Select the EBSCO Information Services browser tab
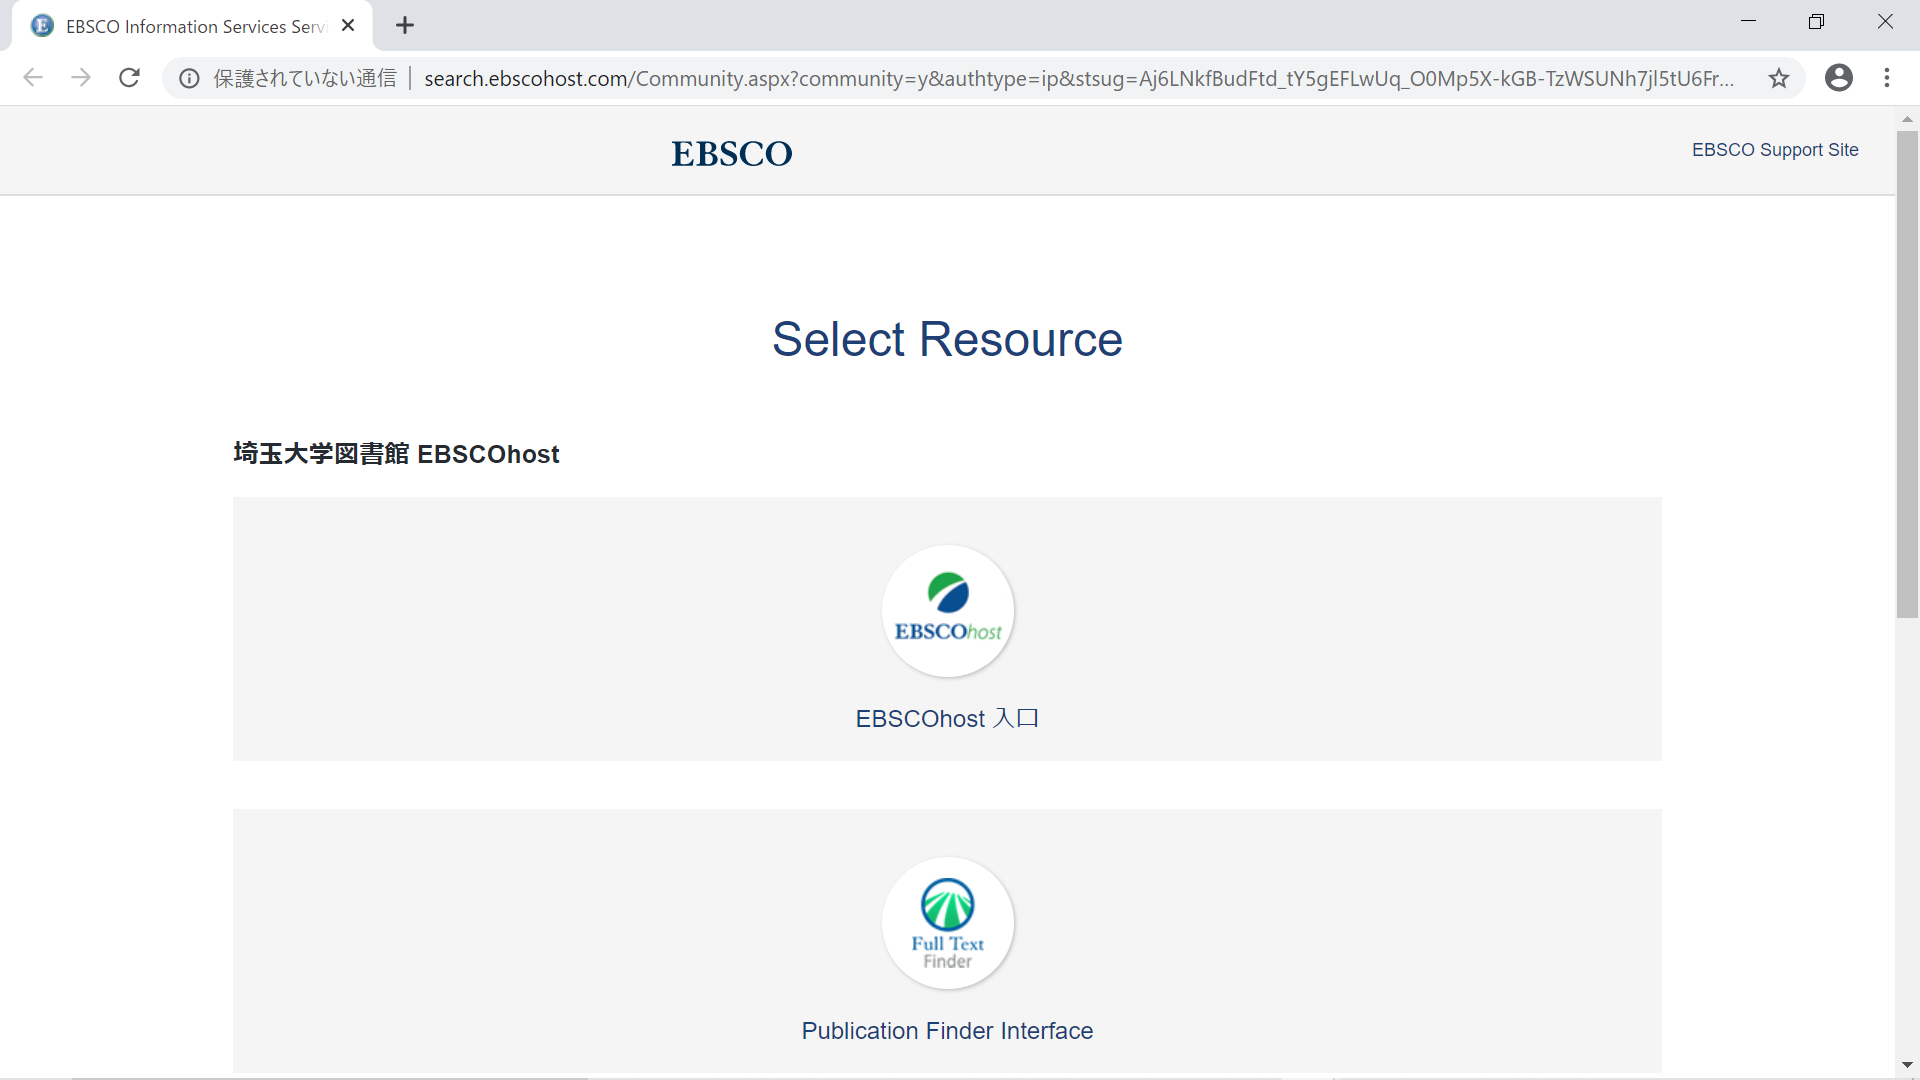Image resolution: width=1920 pixels, height=1080 pixels. coord(192,26)
